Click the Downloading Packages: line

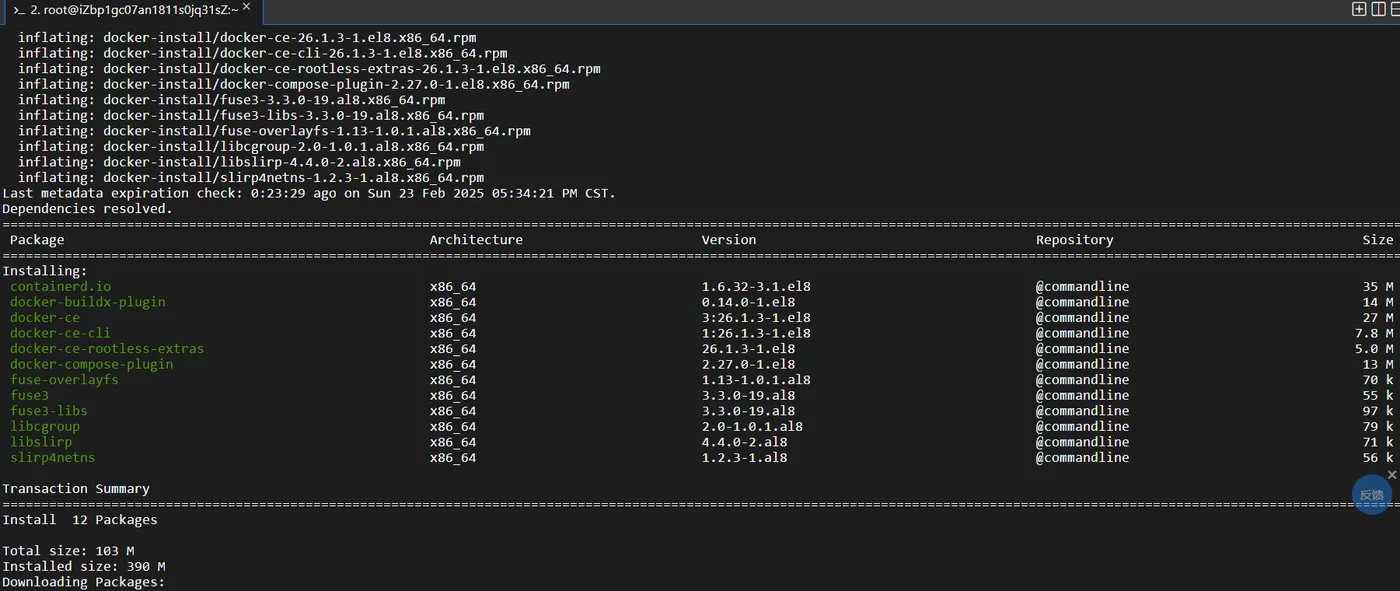point(84,582)
